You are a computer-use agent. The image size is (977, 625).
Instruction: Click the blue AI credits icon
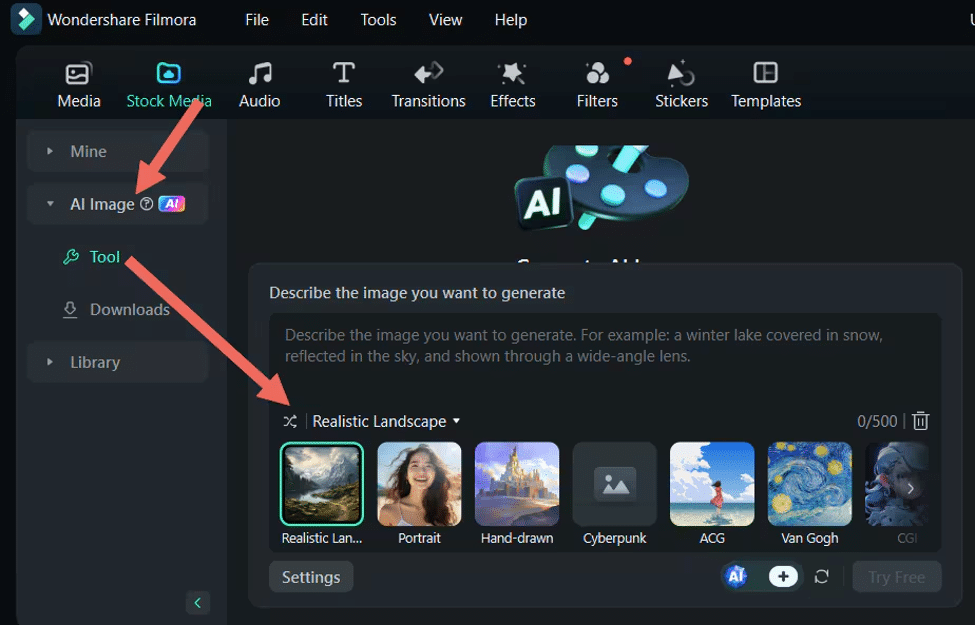click(736, 576)
